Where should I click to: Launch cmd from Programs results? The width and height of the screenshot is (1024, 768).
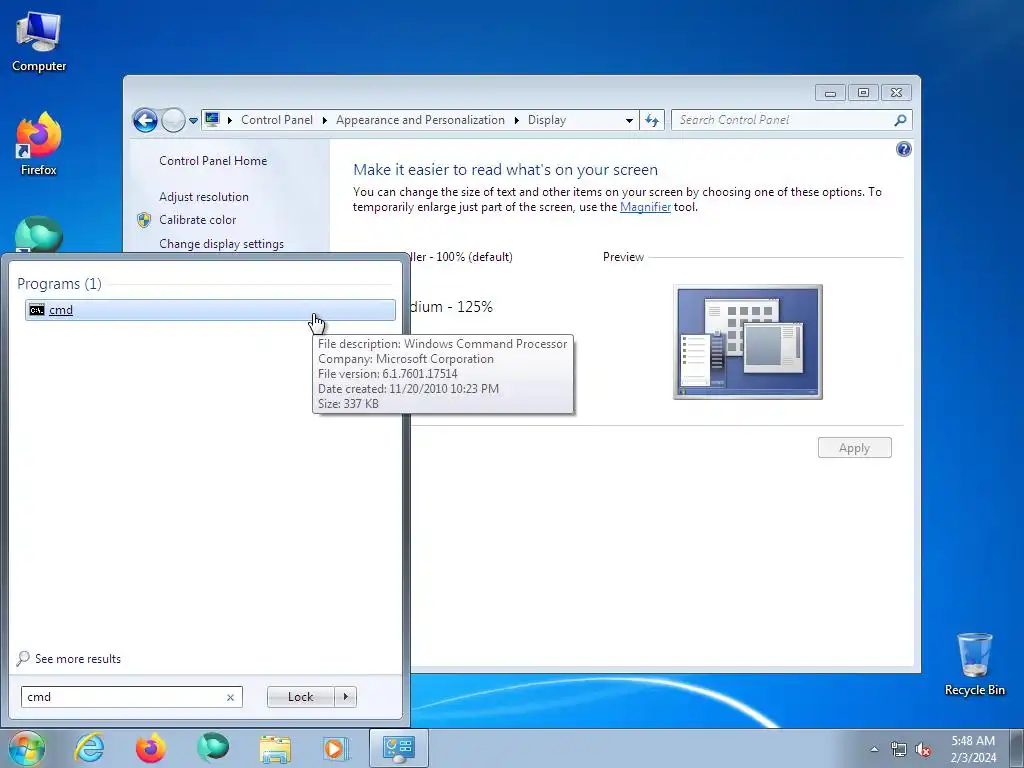(210, 310)
